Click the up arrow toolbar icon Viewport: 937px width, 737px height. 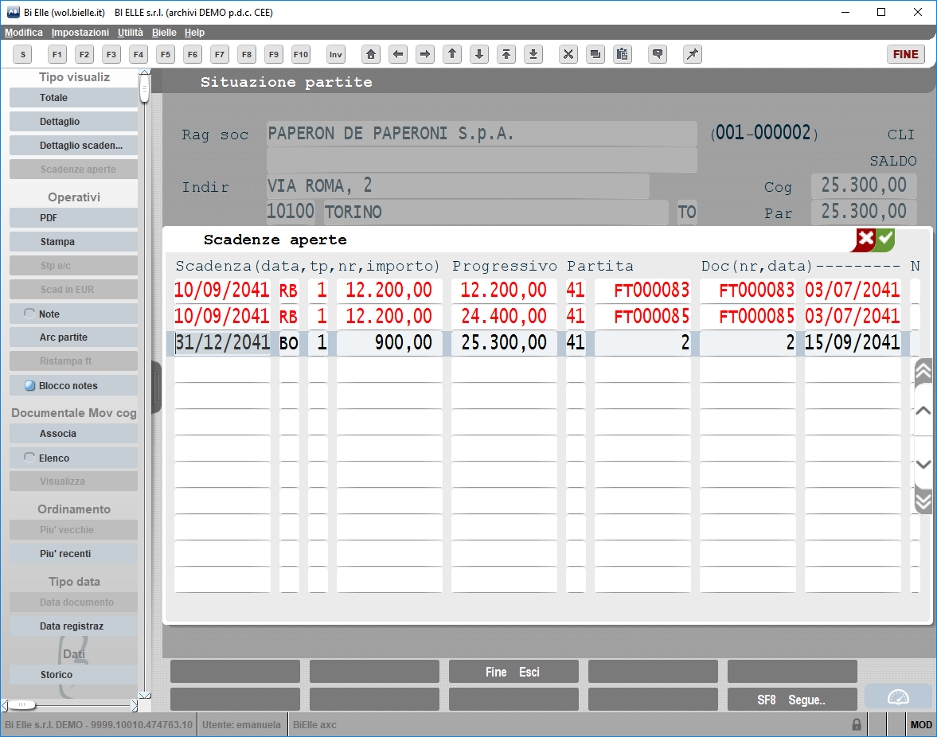pos(452,54)
